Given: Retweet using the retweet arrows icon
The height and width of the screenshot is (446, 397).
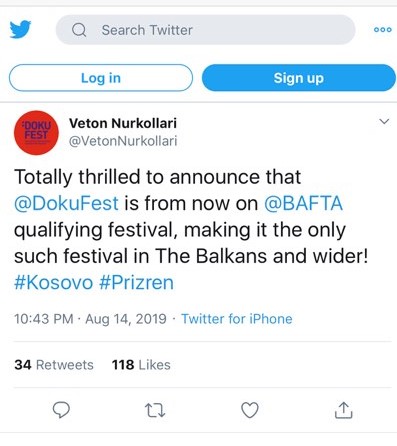Looking at the screenshot, I should tap(155, 410).
